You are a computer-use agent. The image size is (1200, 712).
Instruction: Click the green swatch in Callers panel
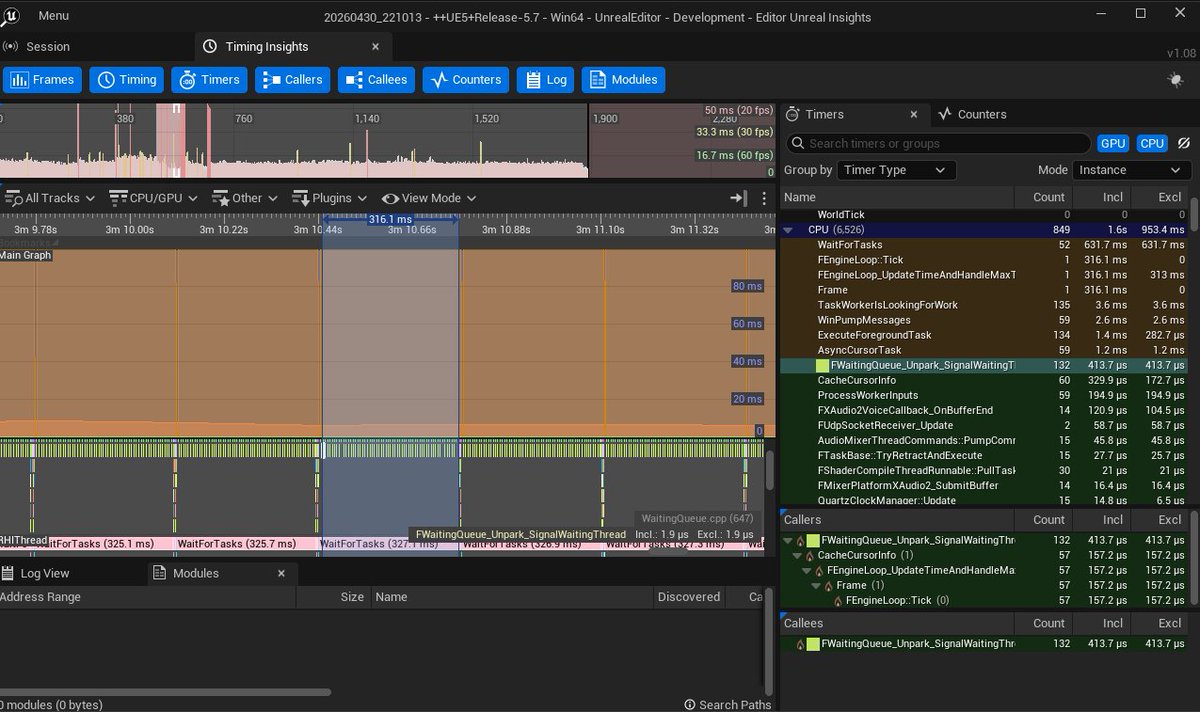click(814, 540)
